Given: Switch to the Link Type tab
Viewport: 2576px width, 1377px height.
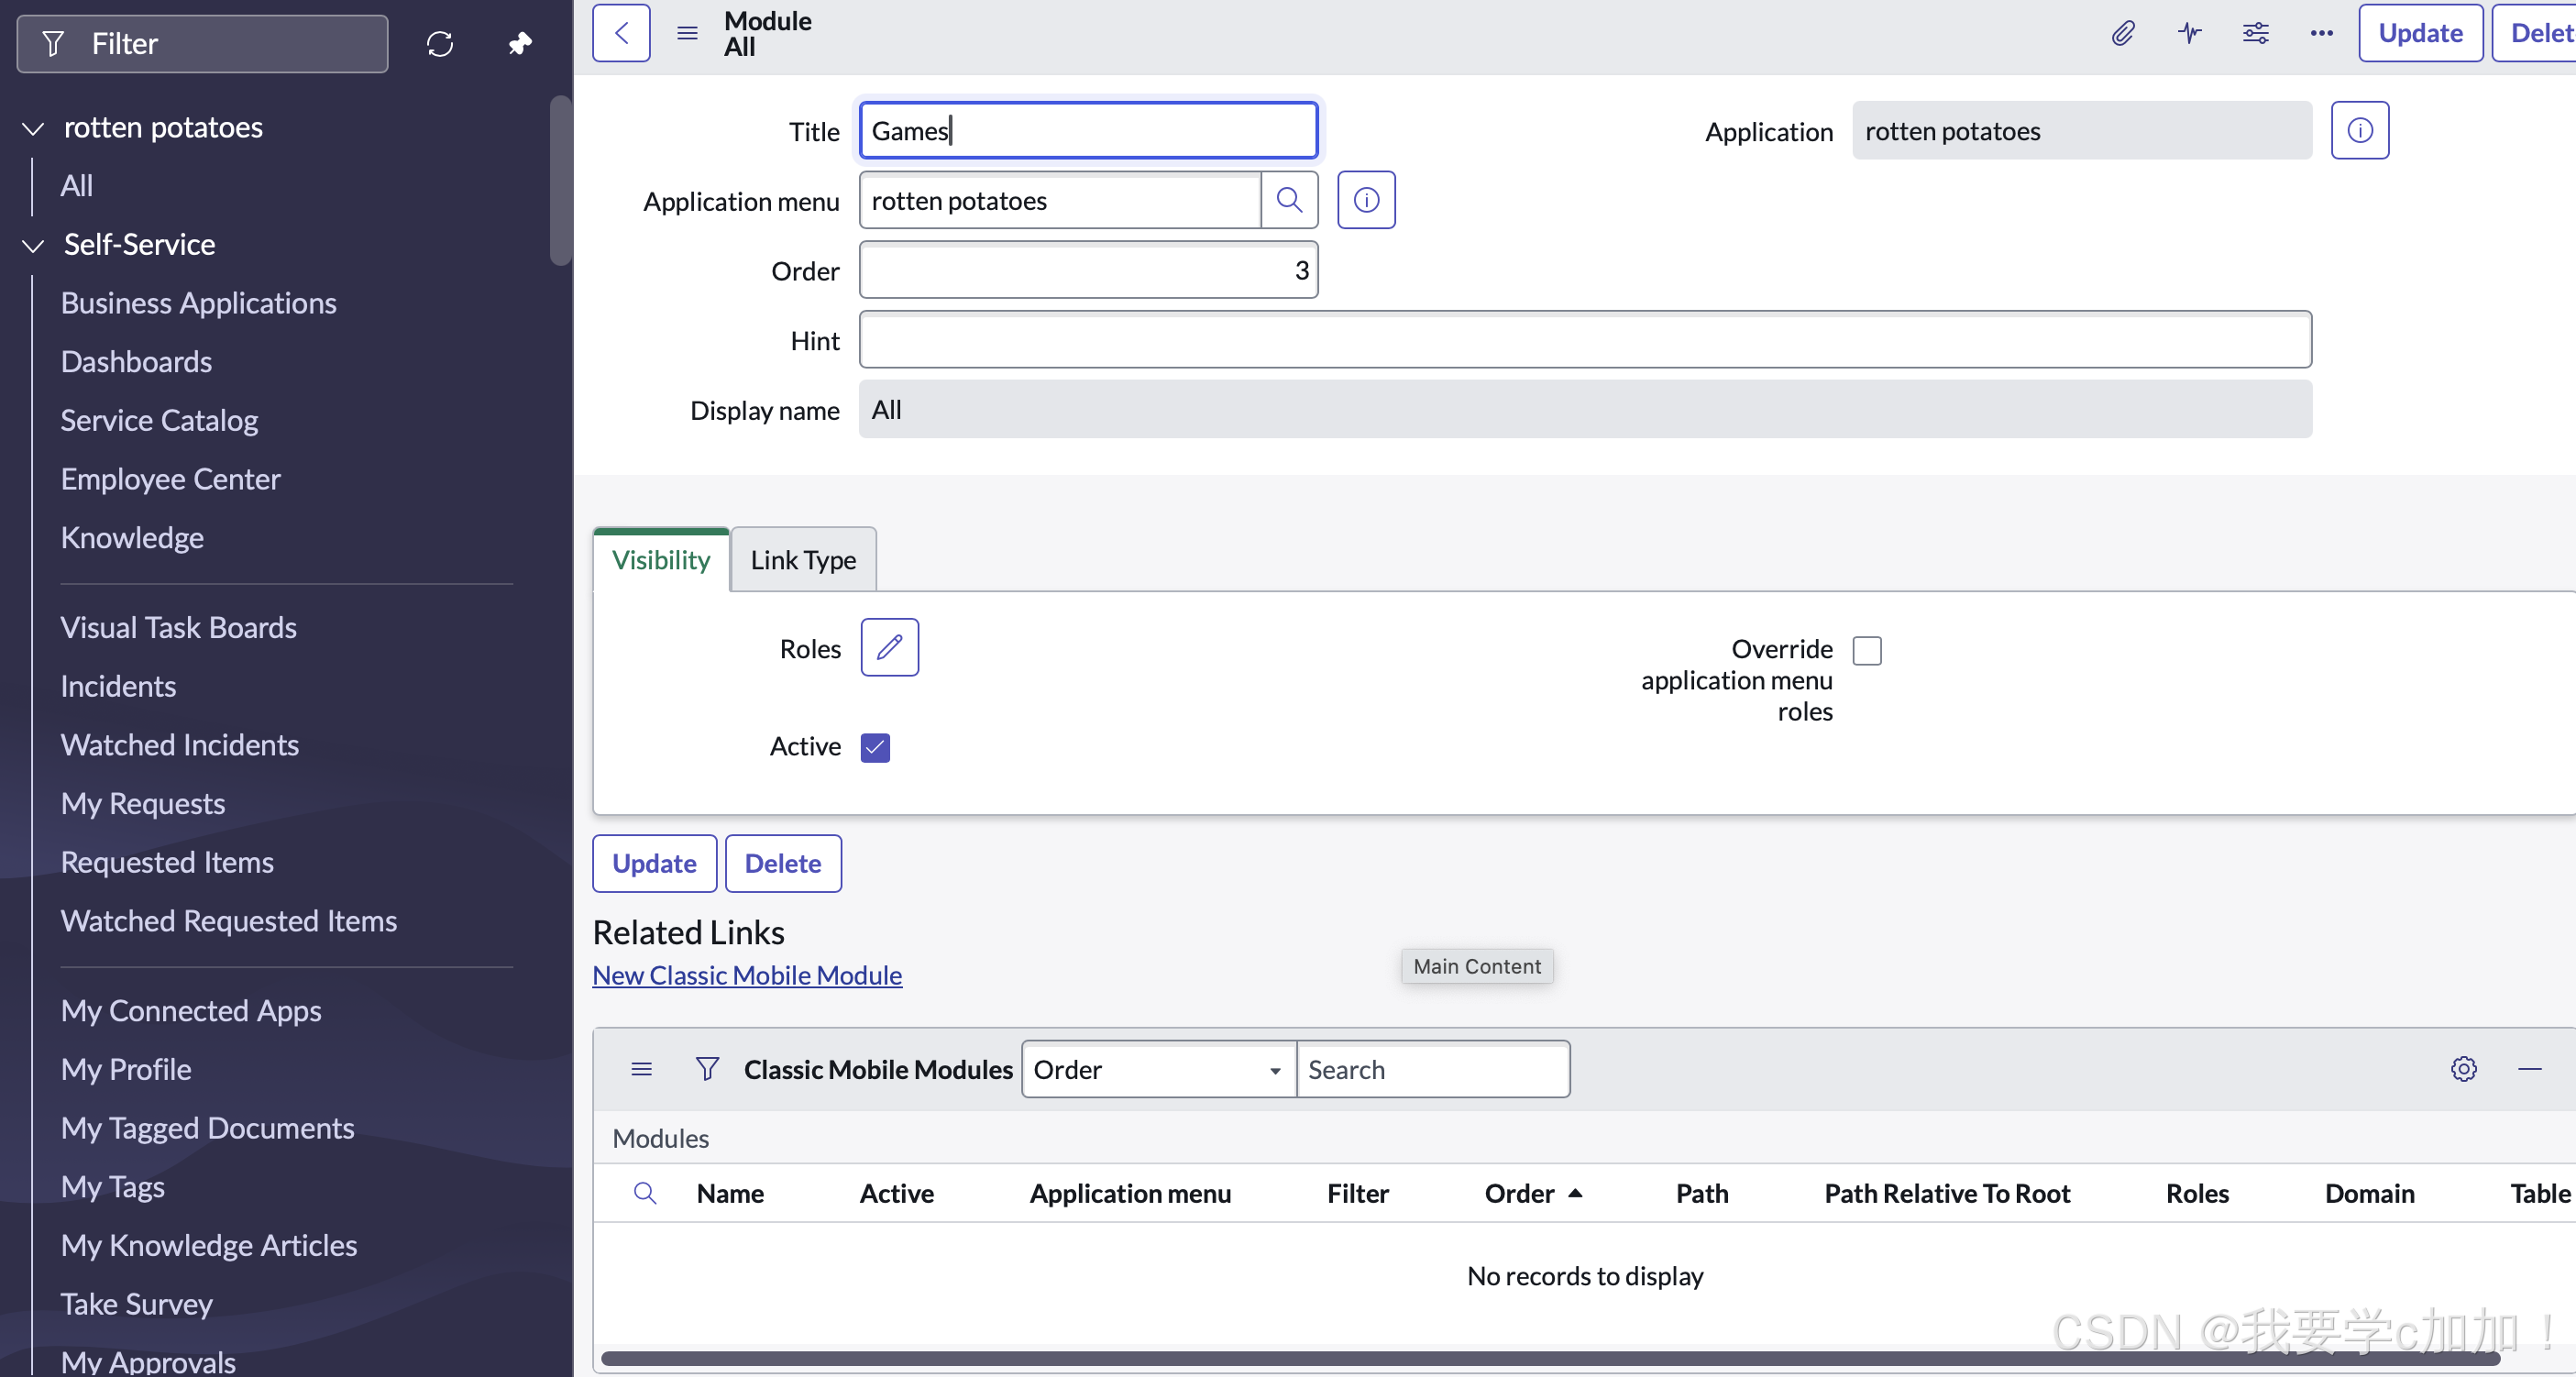Looking at the screenshot, I should tap(803, 560).
